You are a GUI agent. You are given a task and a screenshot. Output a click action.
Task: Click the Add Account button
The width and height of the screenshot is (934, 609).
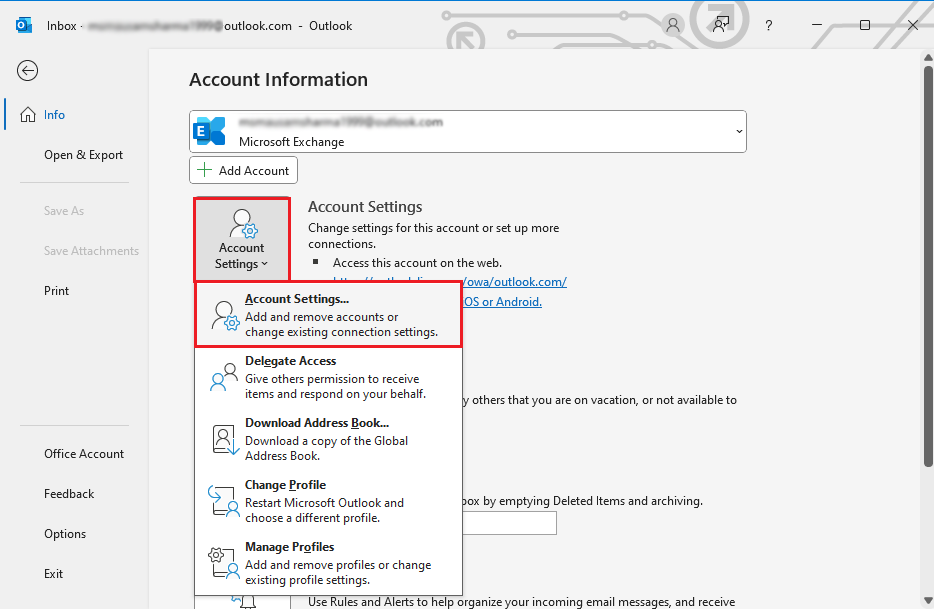point(243,170)
